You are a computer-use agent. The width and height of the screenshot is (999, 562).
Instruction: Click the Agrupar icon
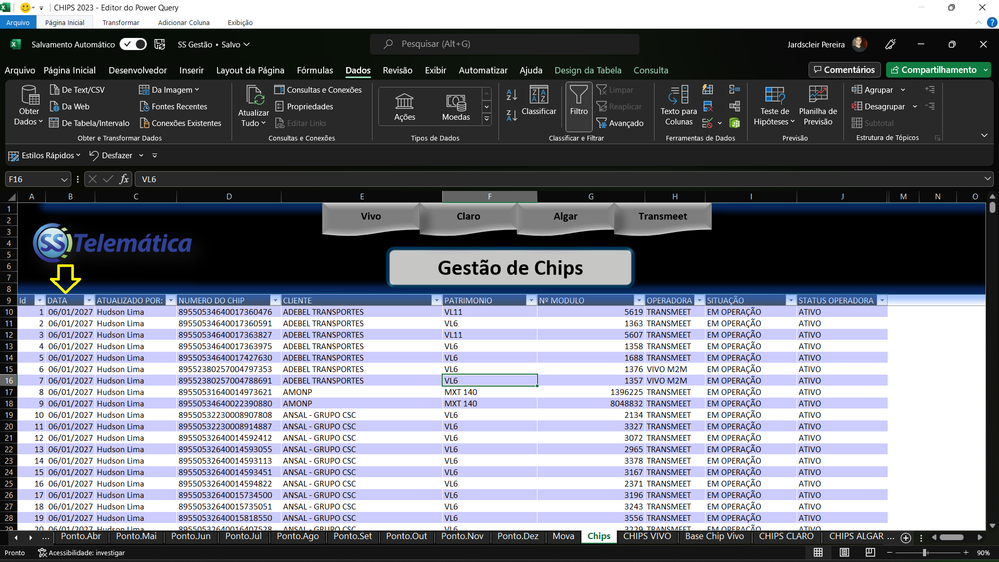click(857, 90)
